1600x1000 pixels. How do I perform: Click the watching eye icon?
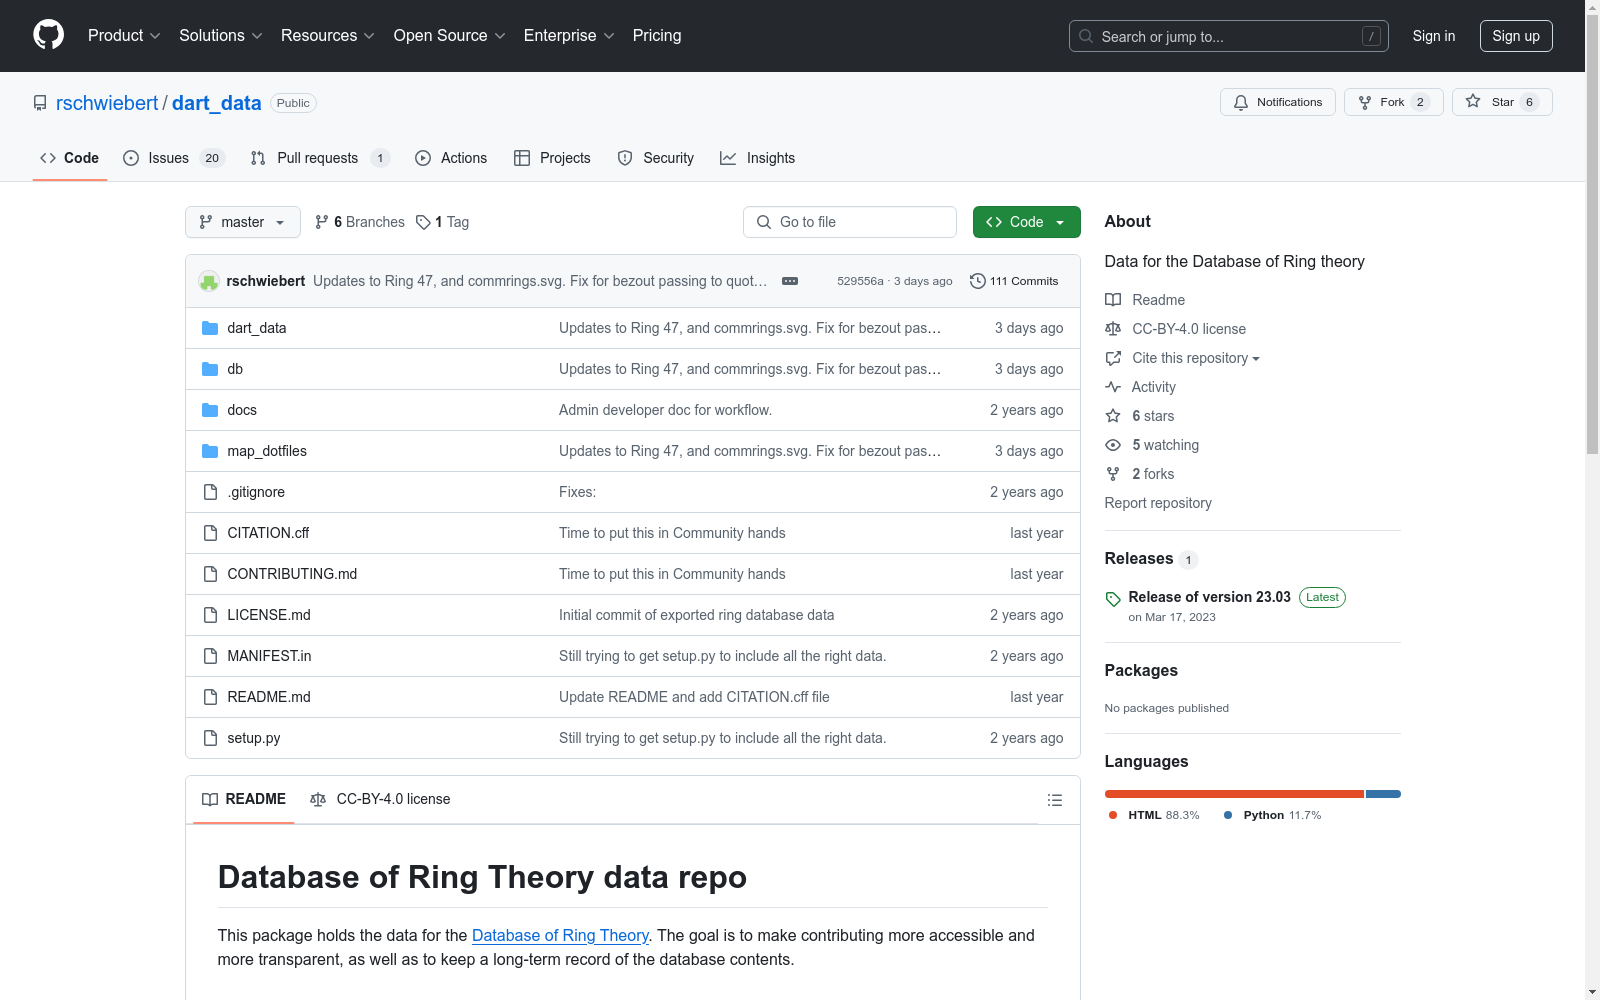[1113, 445]
